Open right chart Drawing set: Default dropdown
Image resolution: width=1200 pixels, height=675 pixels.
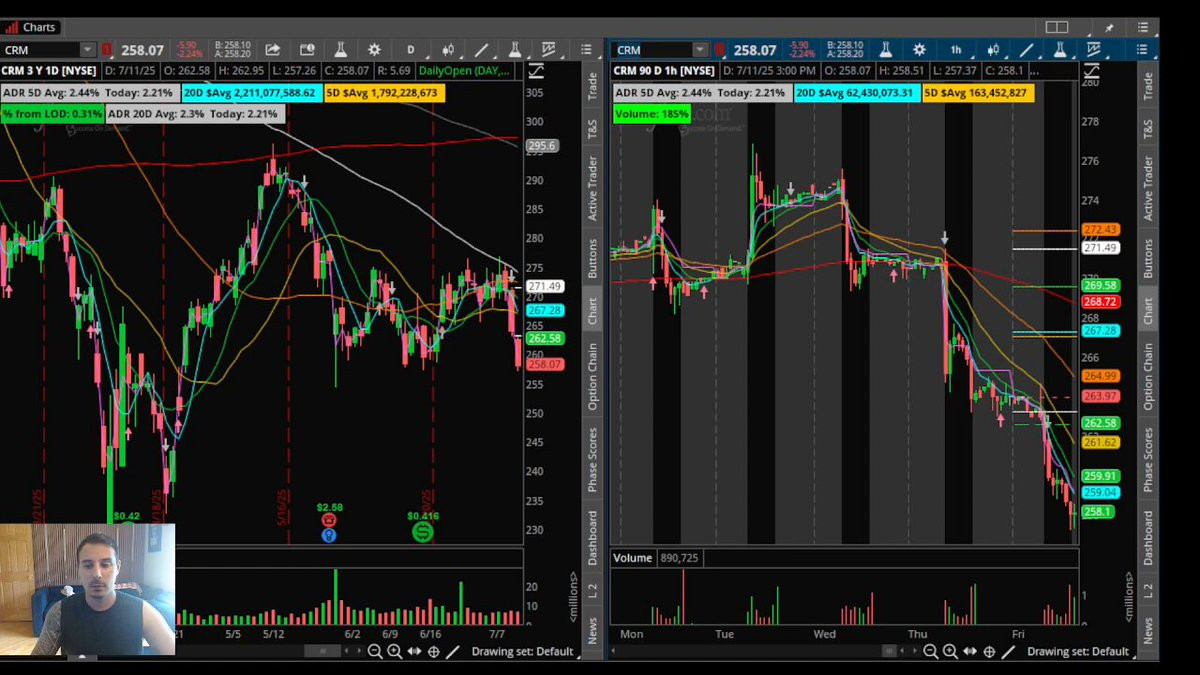(1078, 652)
